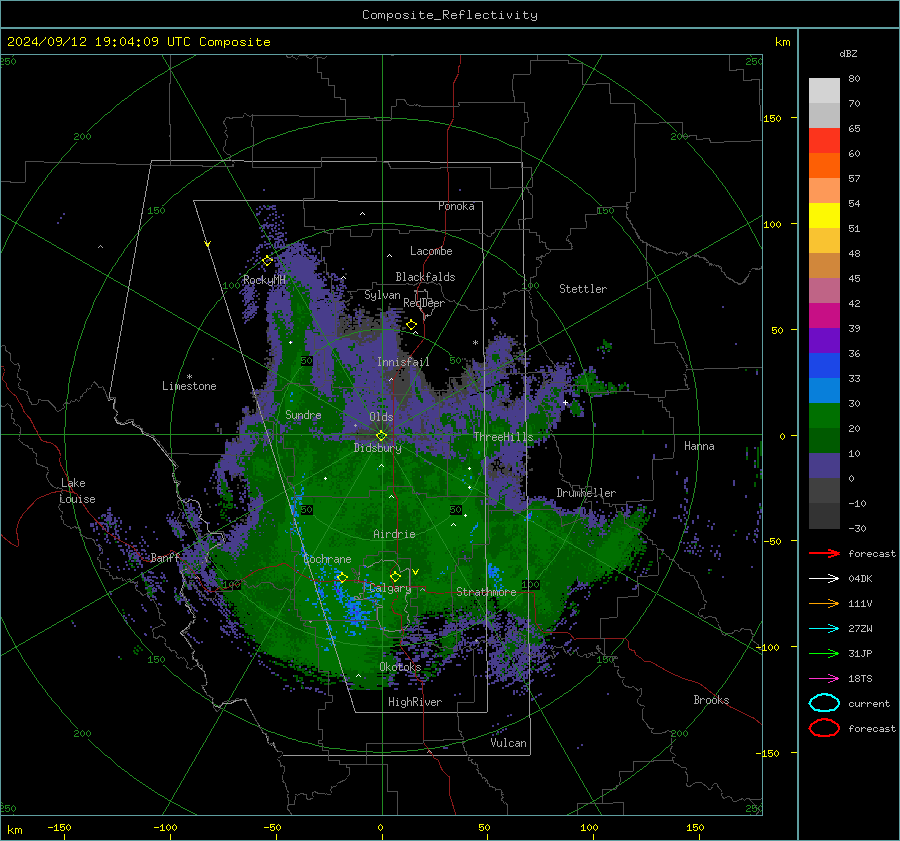Viewport: 900px width, 841px height.
Task: Click yellow diamond marker below RedDeer
Action: point(412,325)
